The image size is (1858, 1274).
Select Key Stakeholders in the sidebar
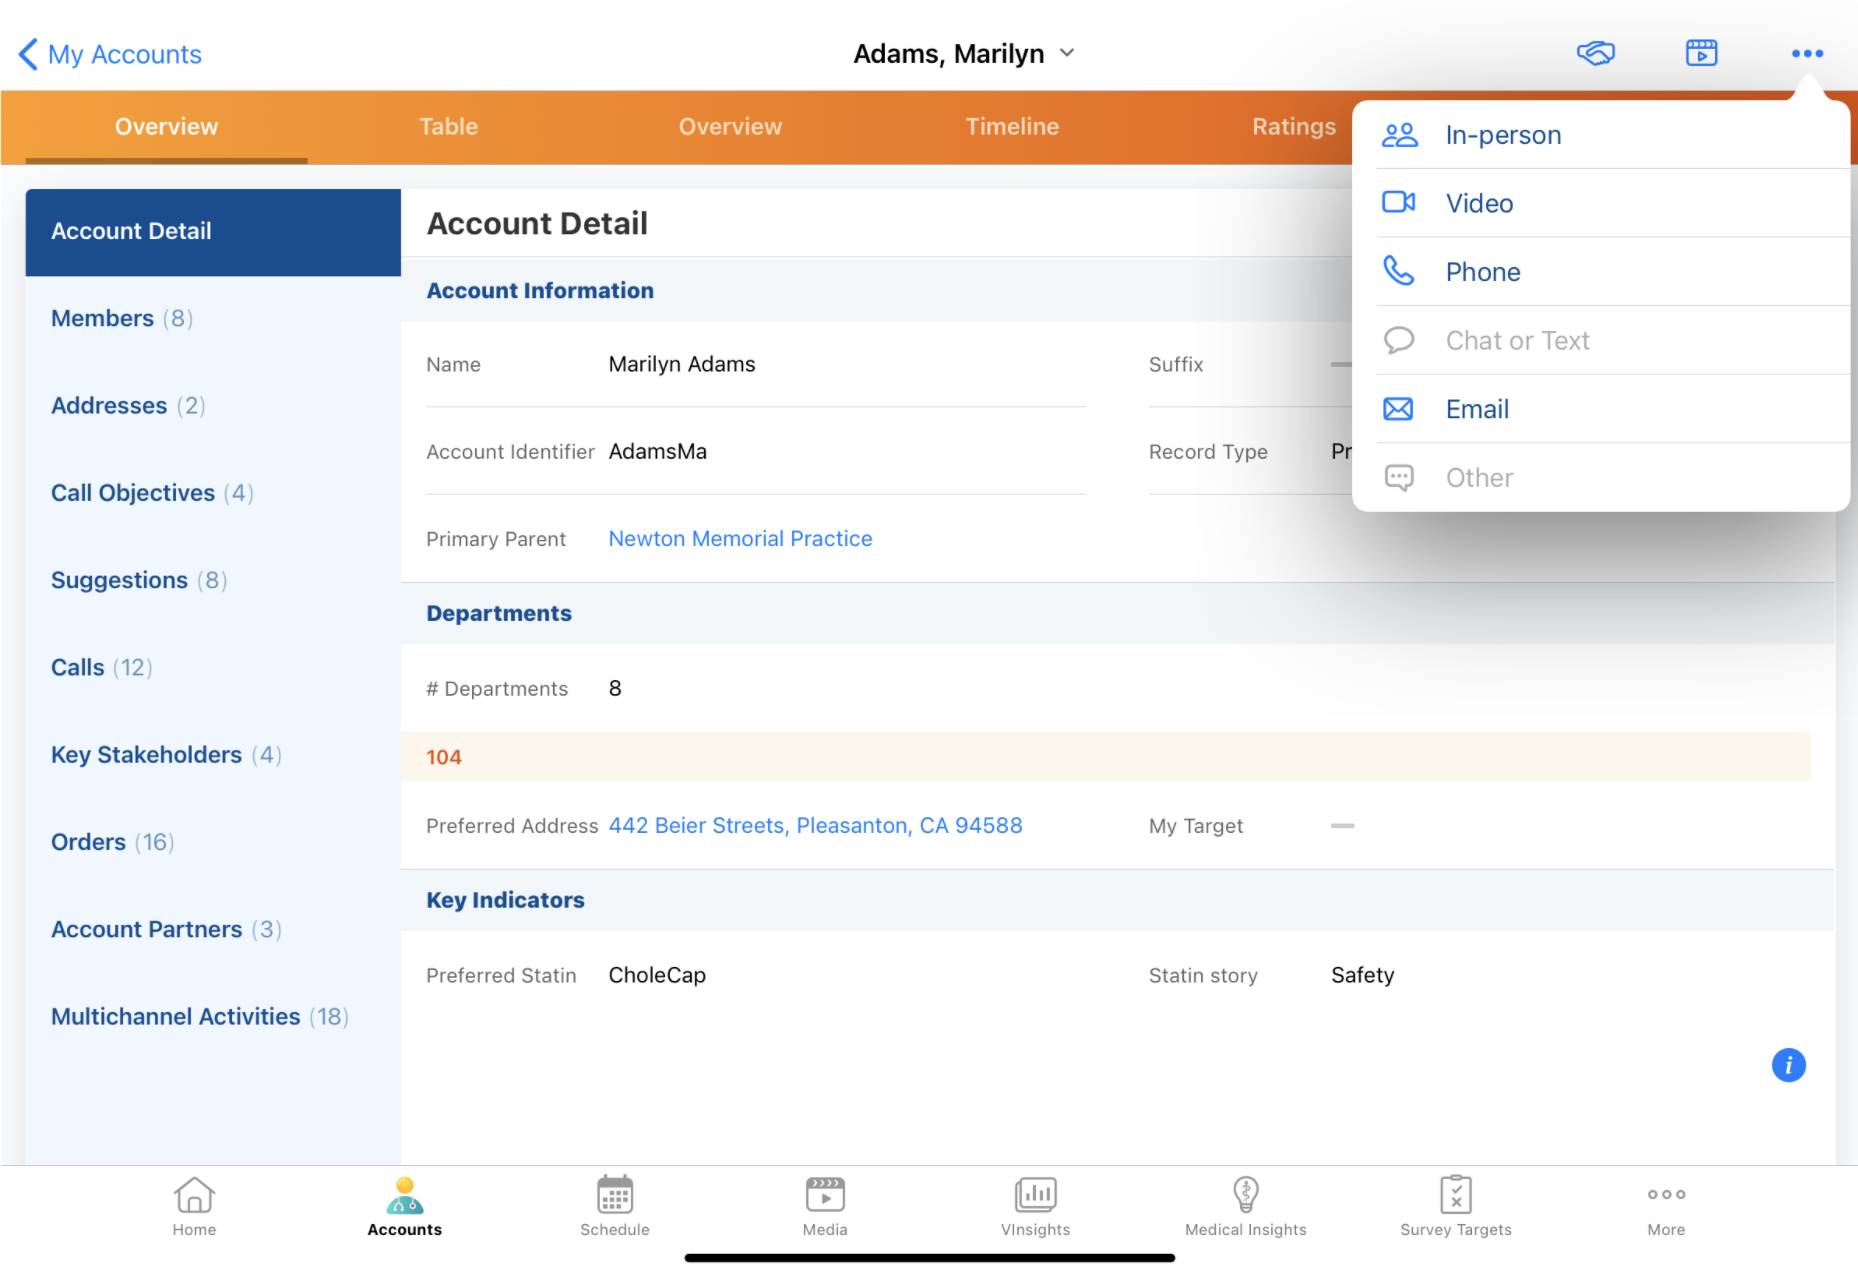[146, 755]
